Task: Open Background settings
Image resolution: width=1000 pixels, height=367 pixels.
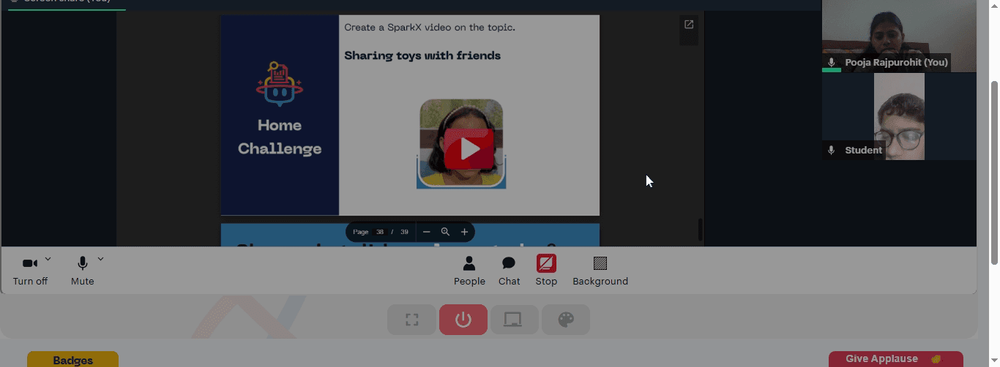Action: 600,271
